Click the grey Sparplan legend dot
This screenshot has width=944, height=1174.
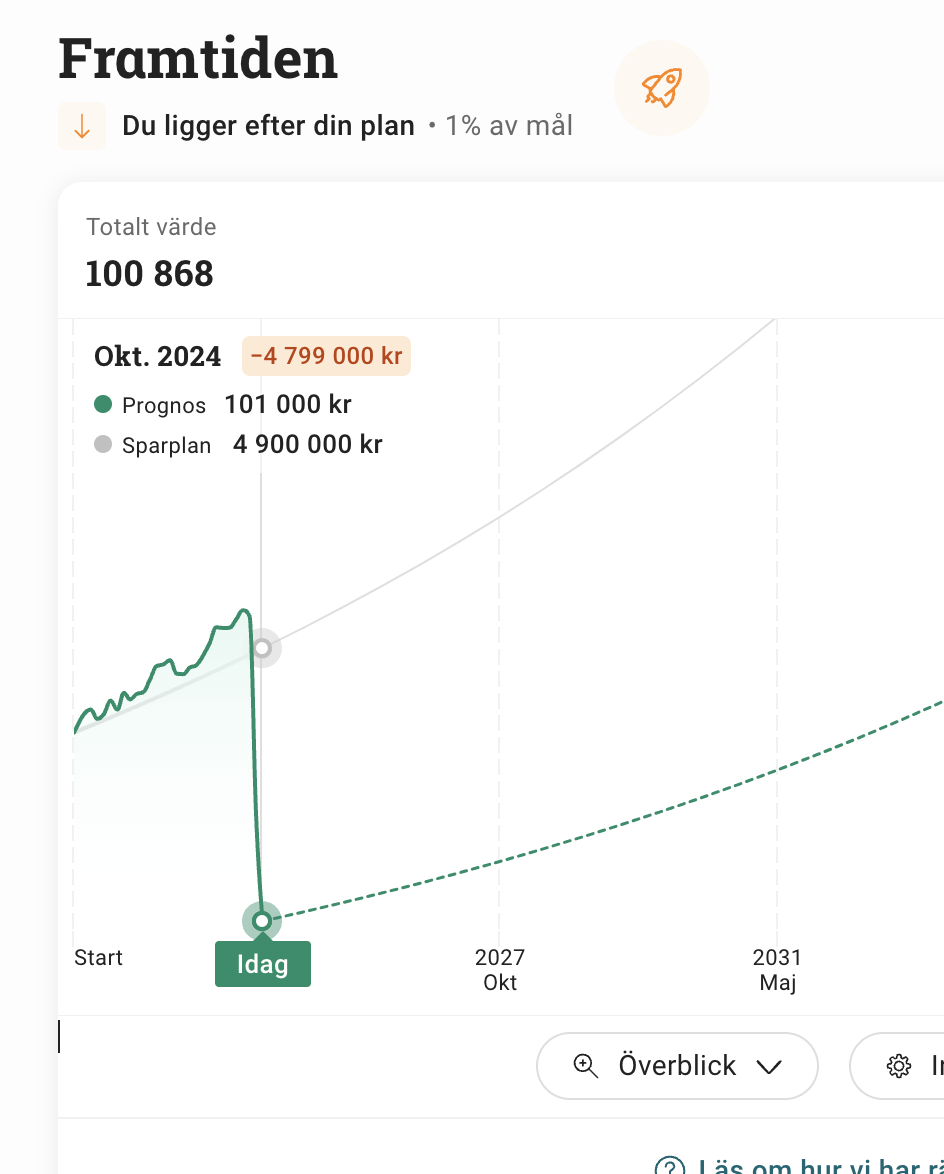(x=103, y=445)
